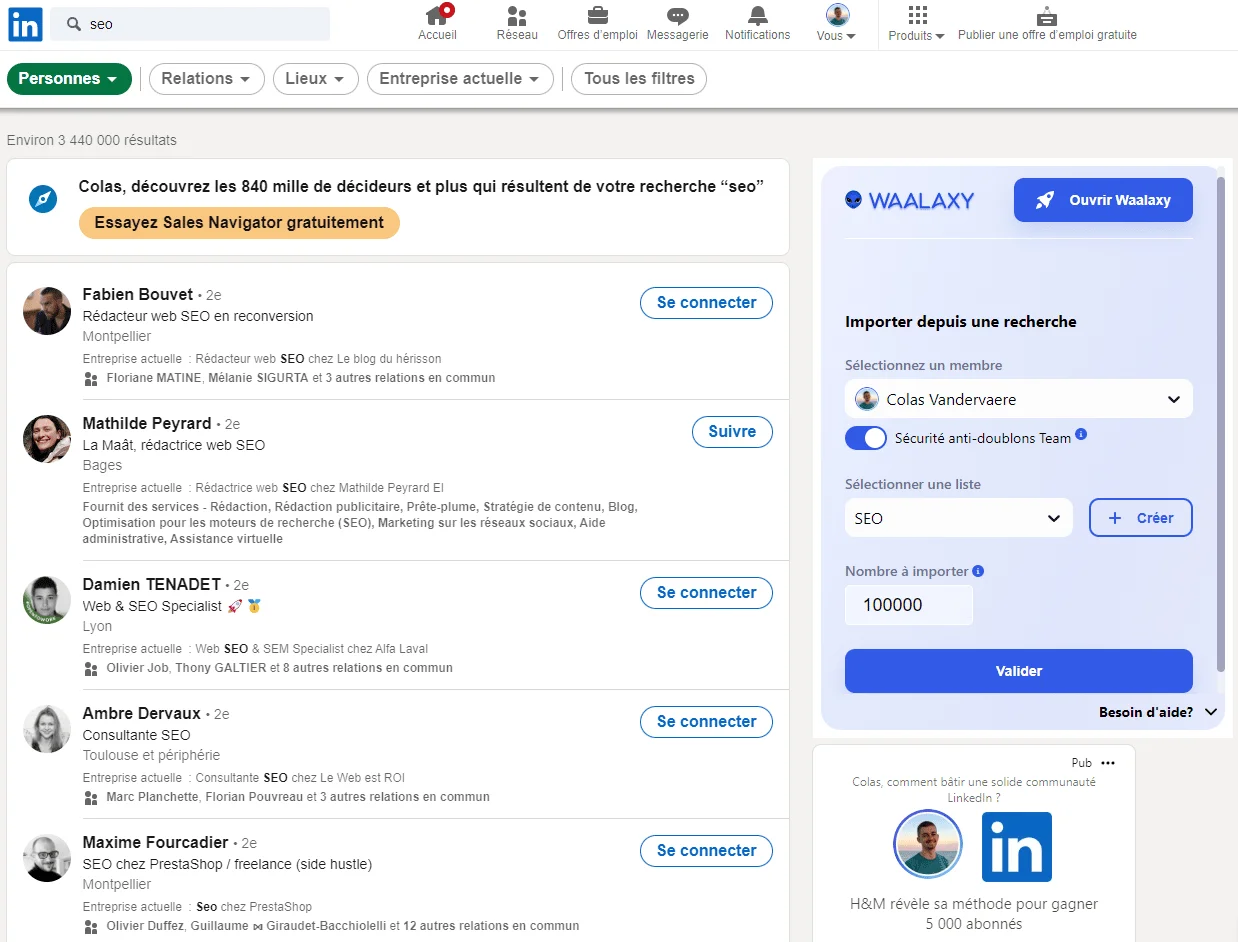Connect with Damien TENADET
1238x942 pixels.
pyautogui.click(x=706, y=593)
